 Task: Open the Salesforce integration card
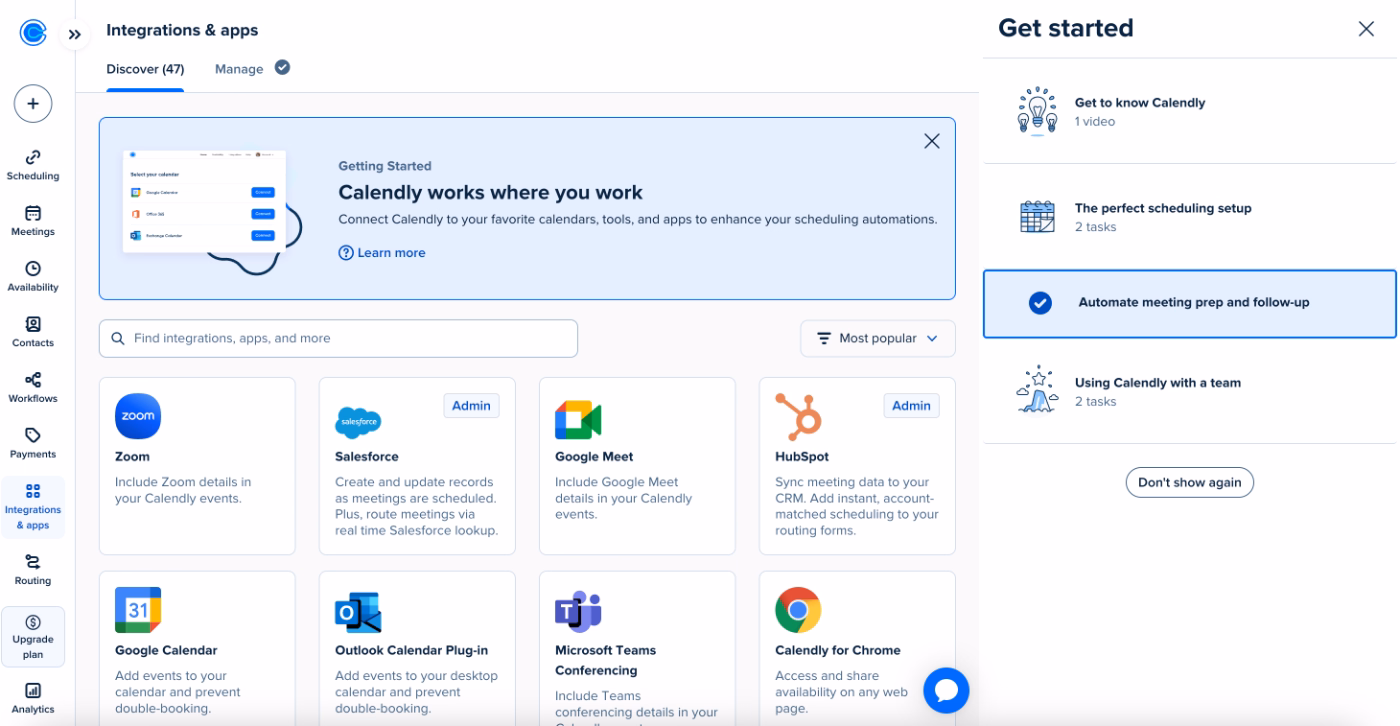pyautogui.click(x=417, y=466)
